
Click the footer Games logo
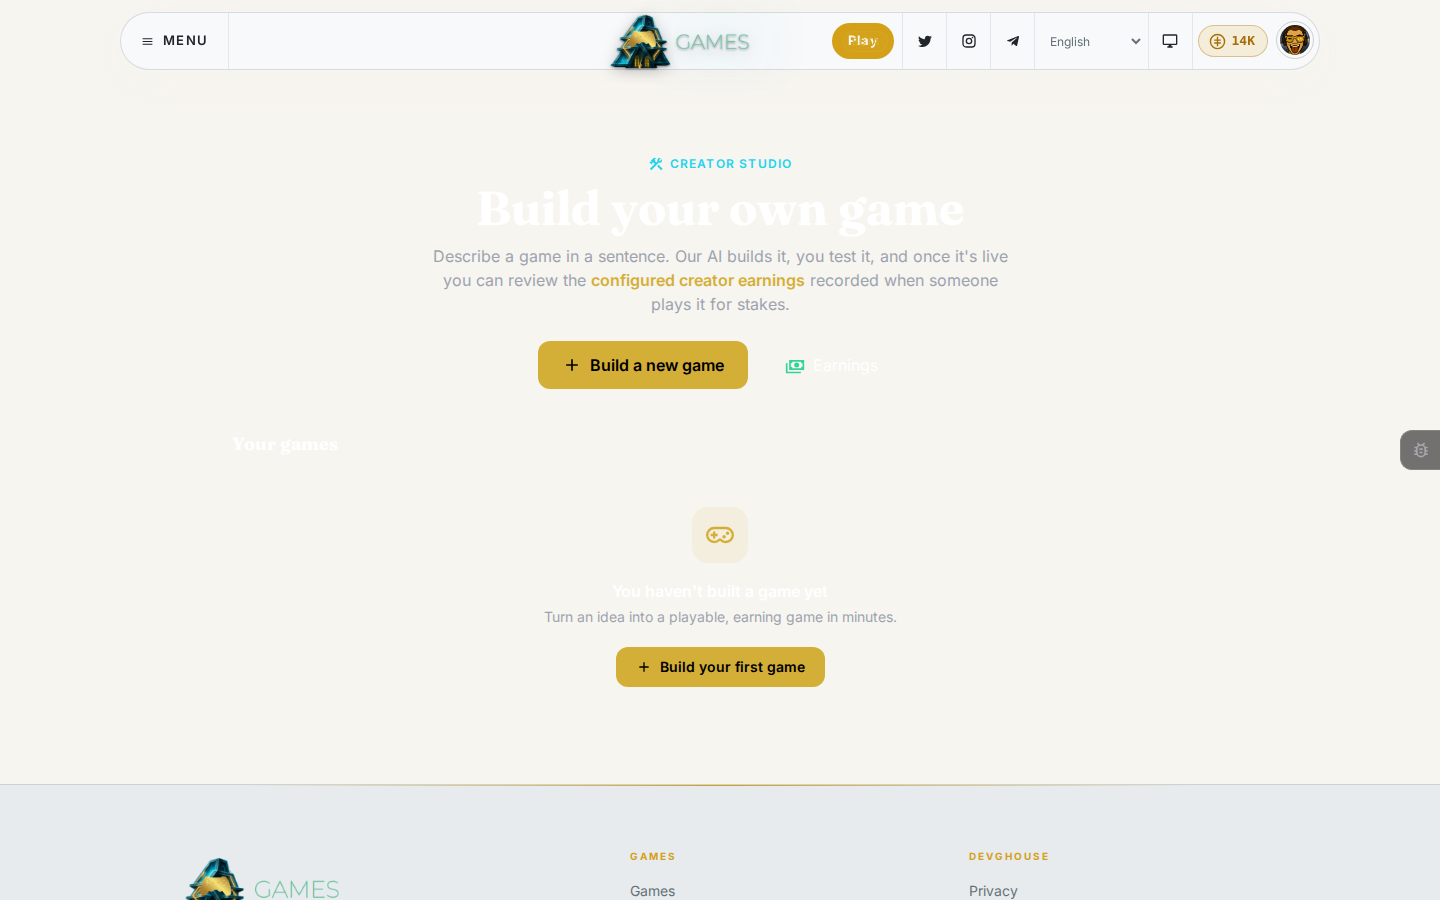[x=263, y=880]
